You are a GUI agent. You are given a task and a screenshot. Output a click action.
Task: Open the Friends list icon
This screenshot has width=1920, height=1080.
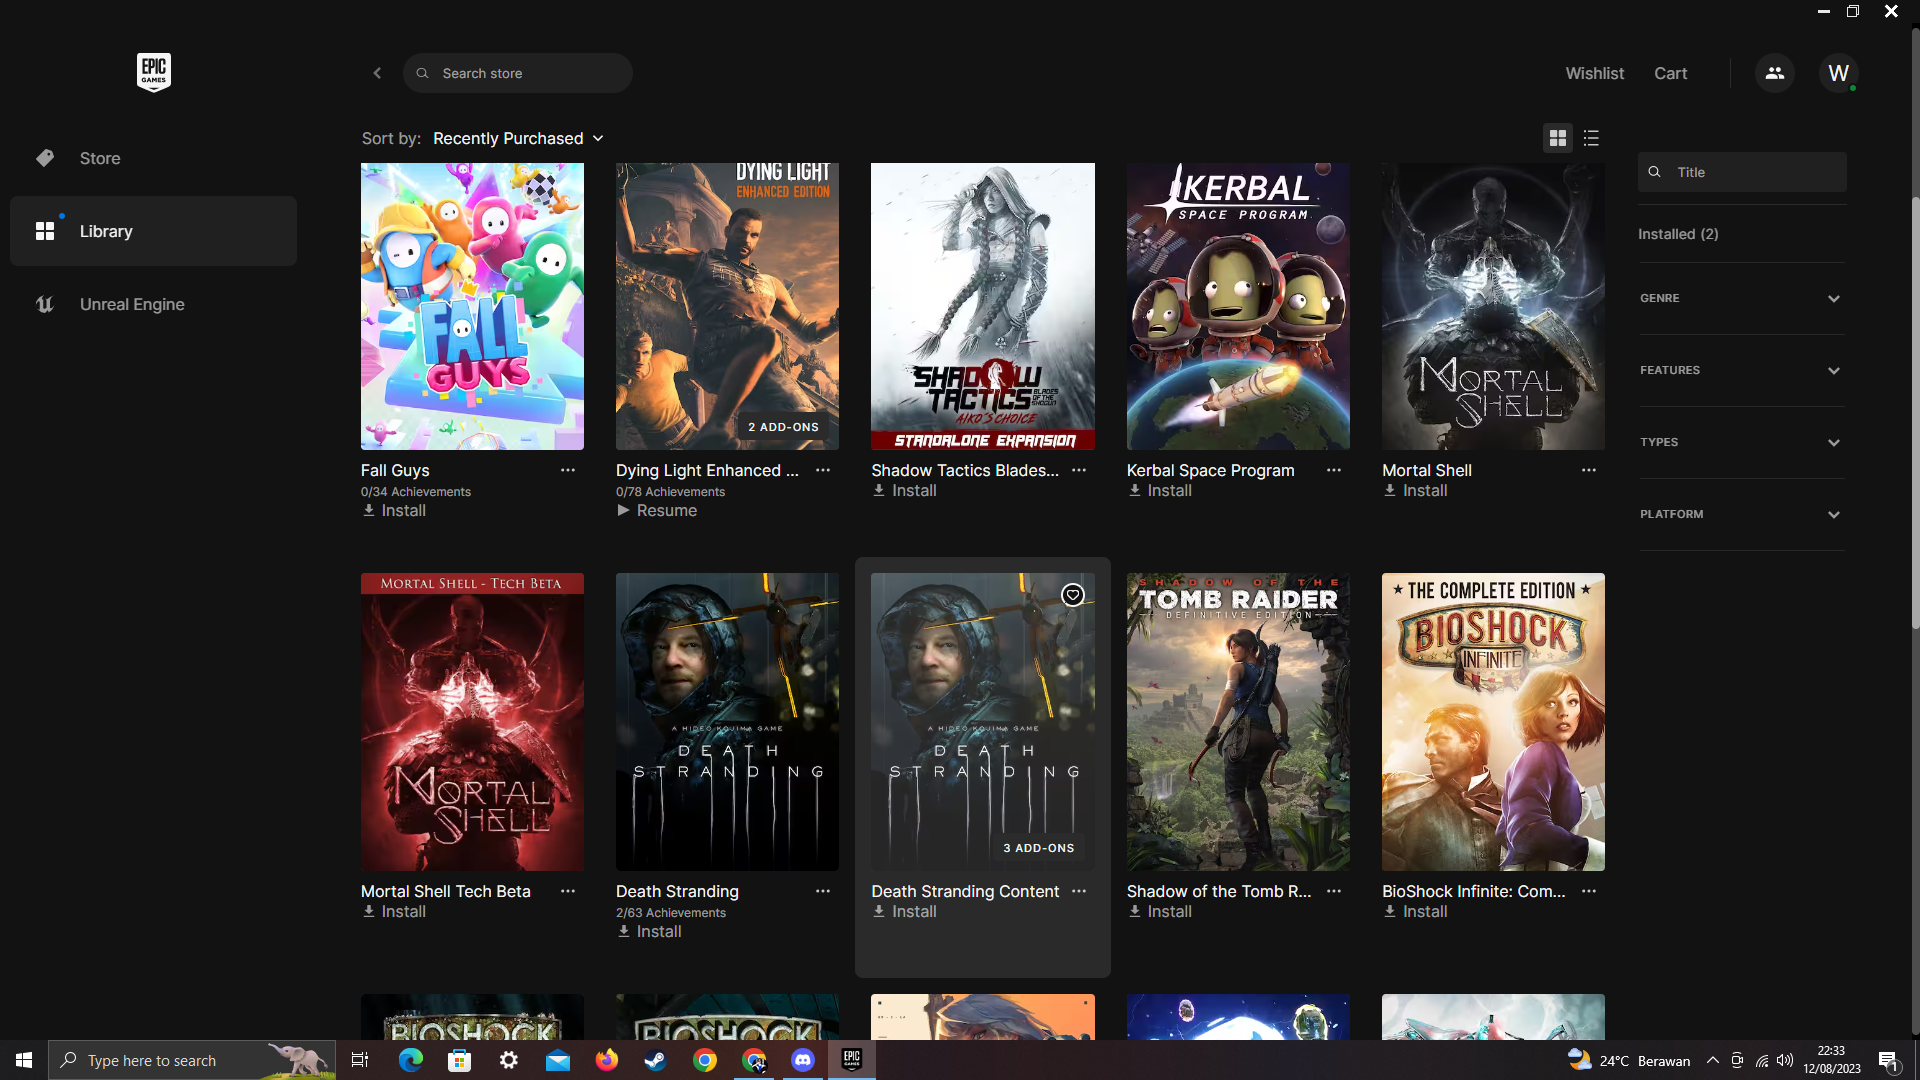coord(1774,73)
